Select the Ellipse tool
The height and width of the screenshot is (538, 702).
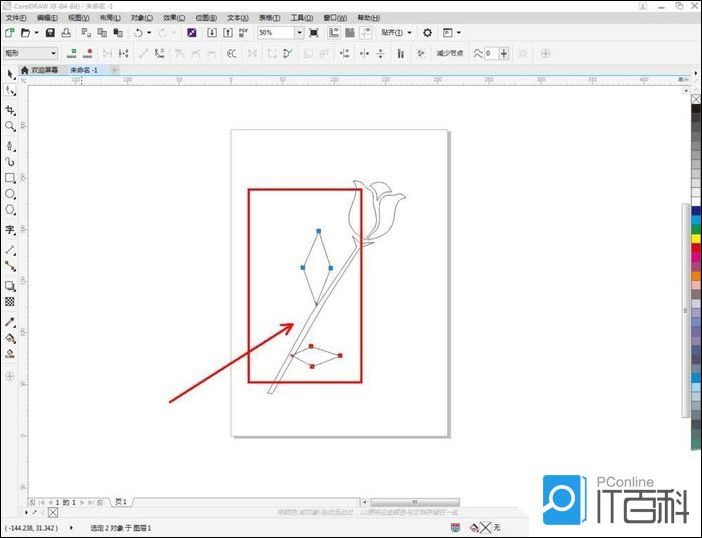point(10,194)
